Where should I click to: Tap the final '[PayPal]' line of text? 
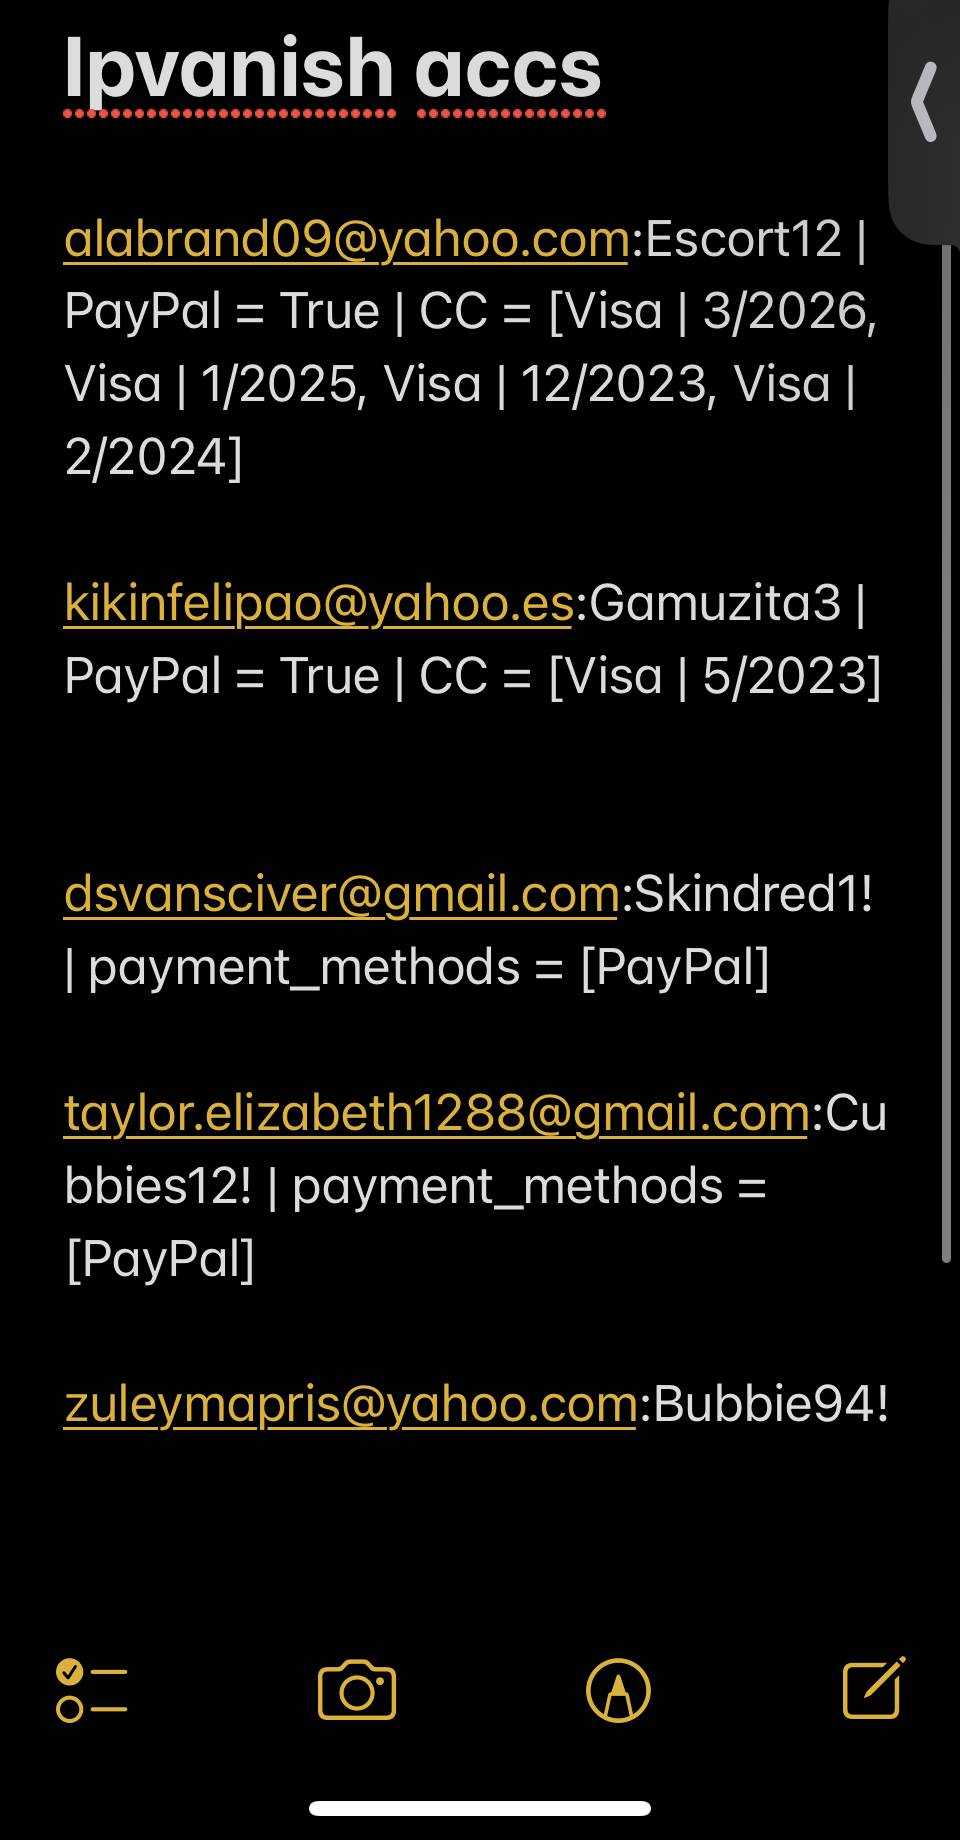tap(160, 1259)
